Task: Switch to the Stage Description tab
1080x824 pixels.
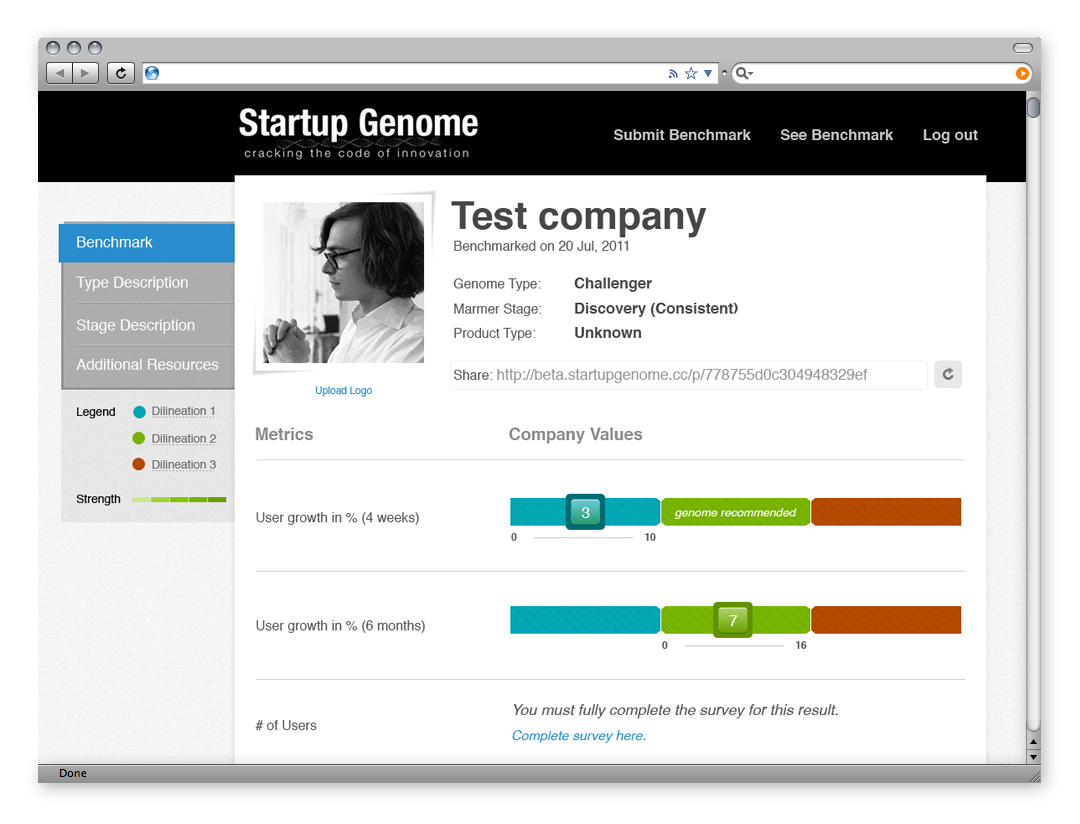Action: tap(148, 325)
